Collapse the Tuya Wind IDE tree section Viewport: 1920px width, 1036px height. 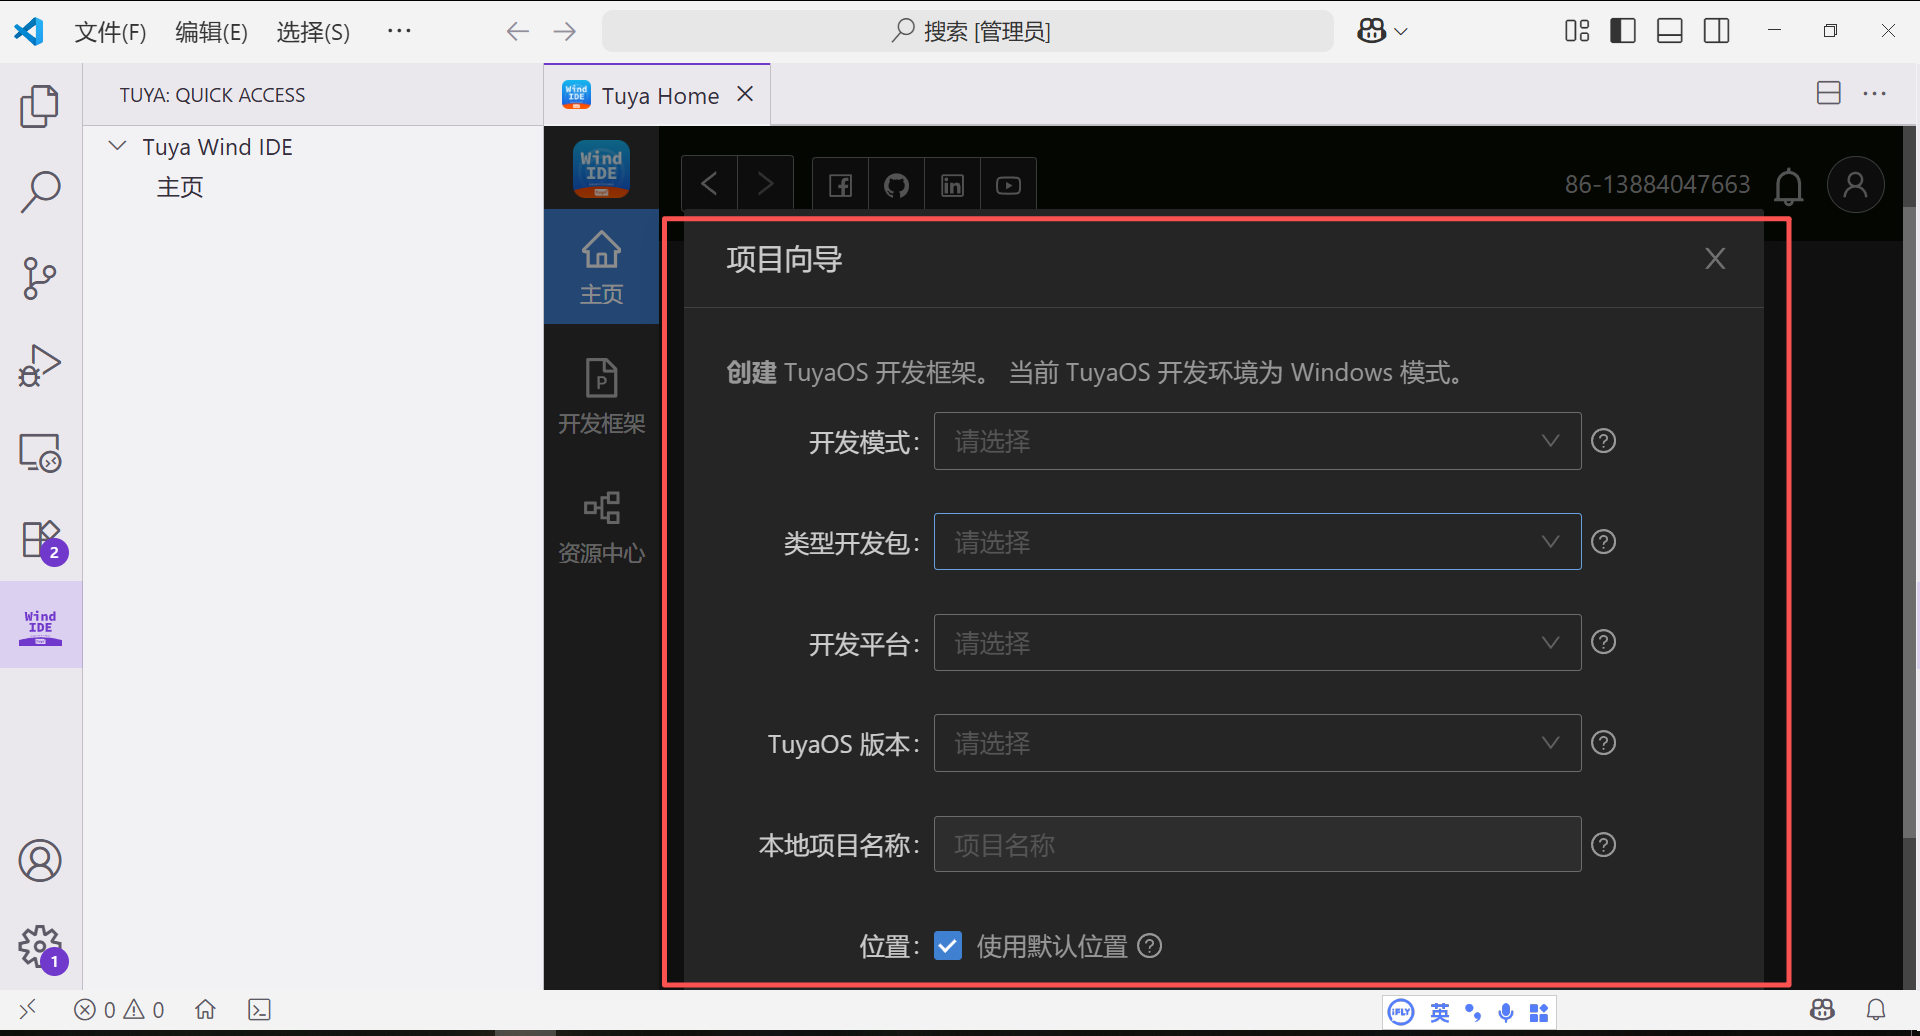click(117, 146)
